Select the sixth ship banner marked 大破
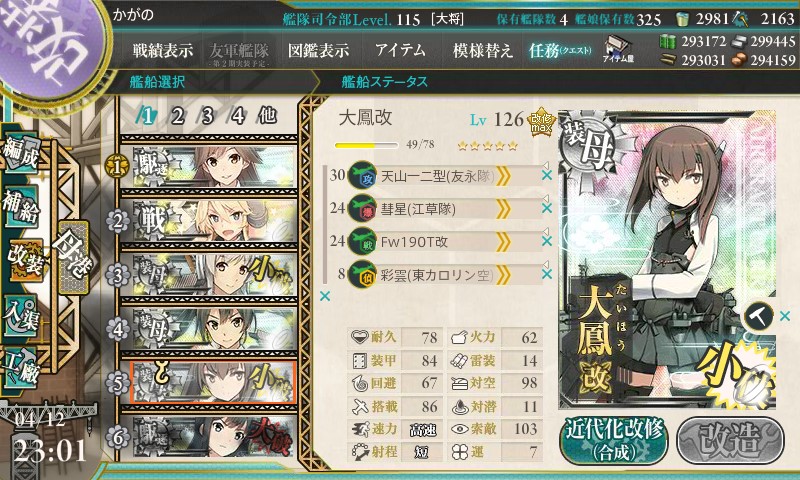 tap(209, 437)
